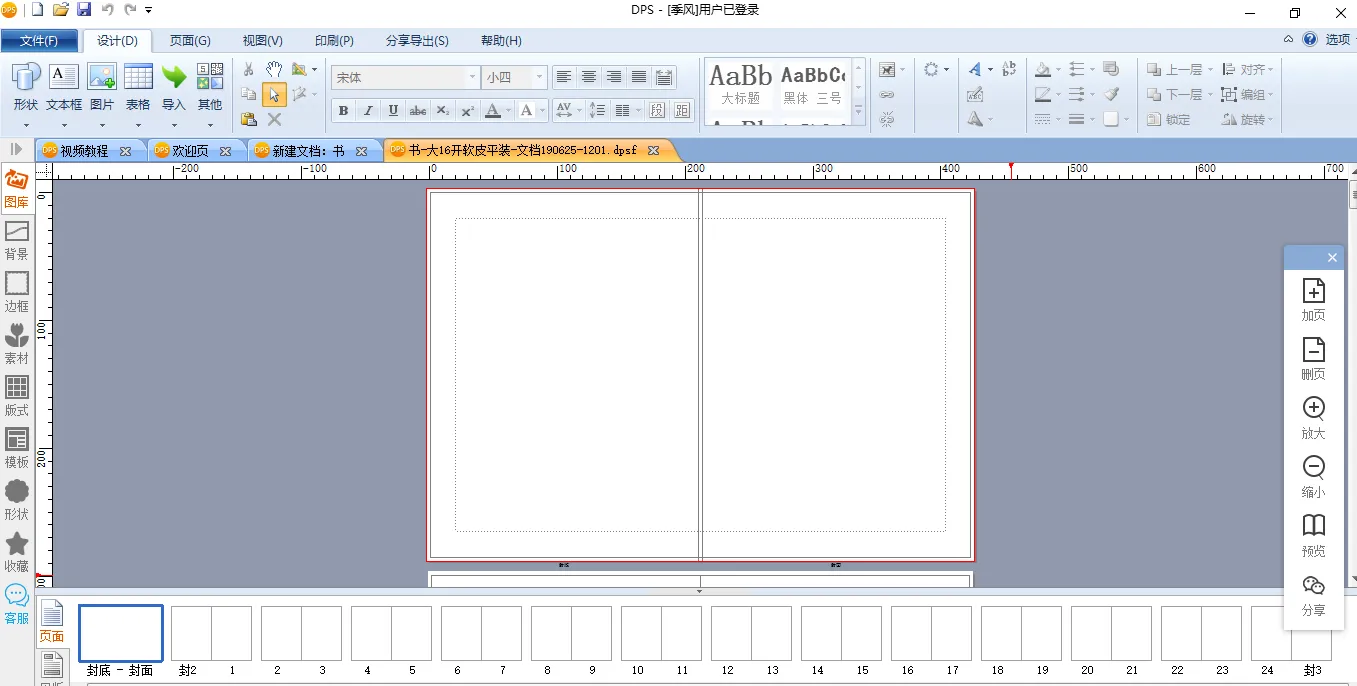This screenshot has height=686, width=1357.
Task: Open the 图库 gallery panel in sidebar
Action: click(x=16, y=188)
